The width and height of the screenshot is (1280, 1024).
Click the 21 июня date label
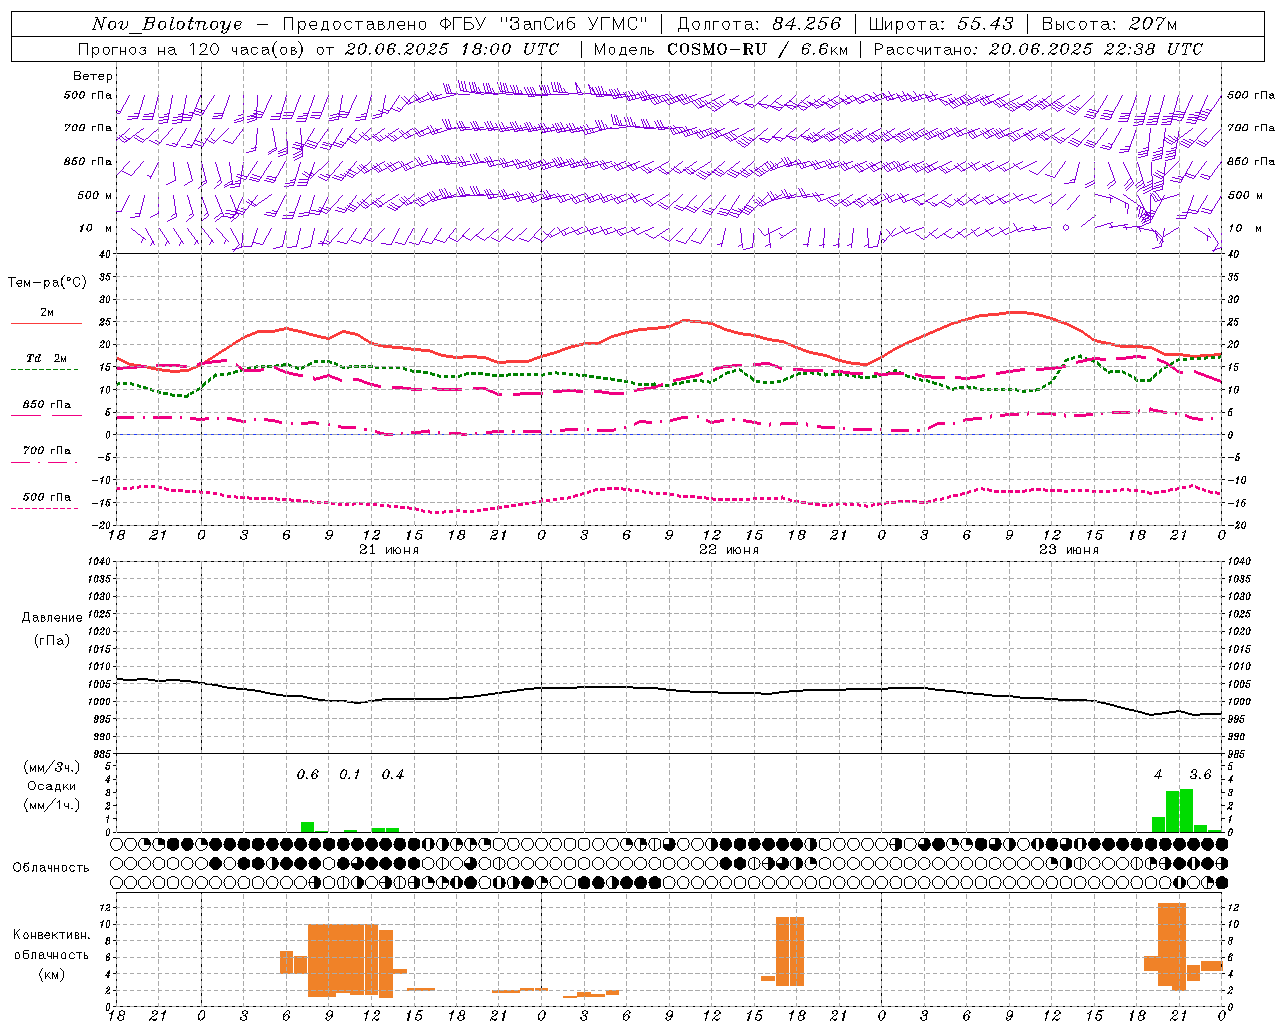click(389, 550)
